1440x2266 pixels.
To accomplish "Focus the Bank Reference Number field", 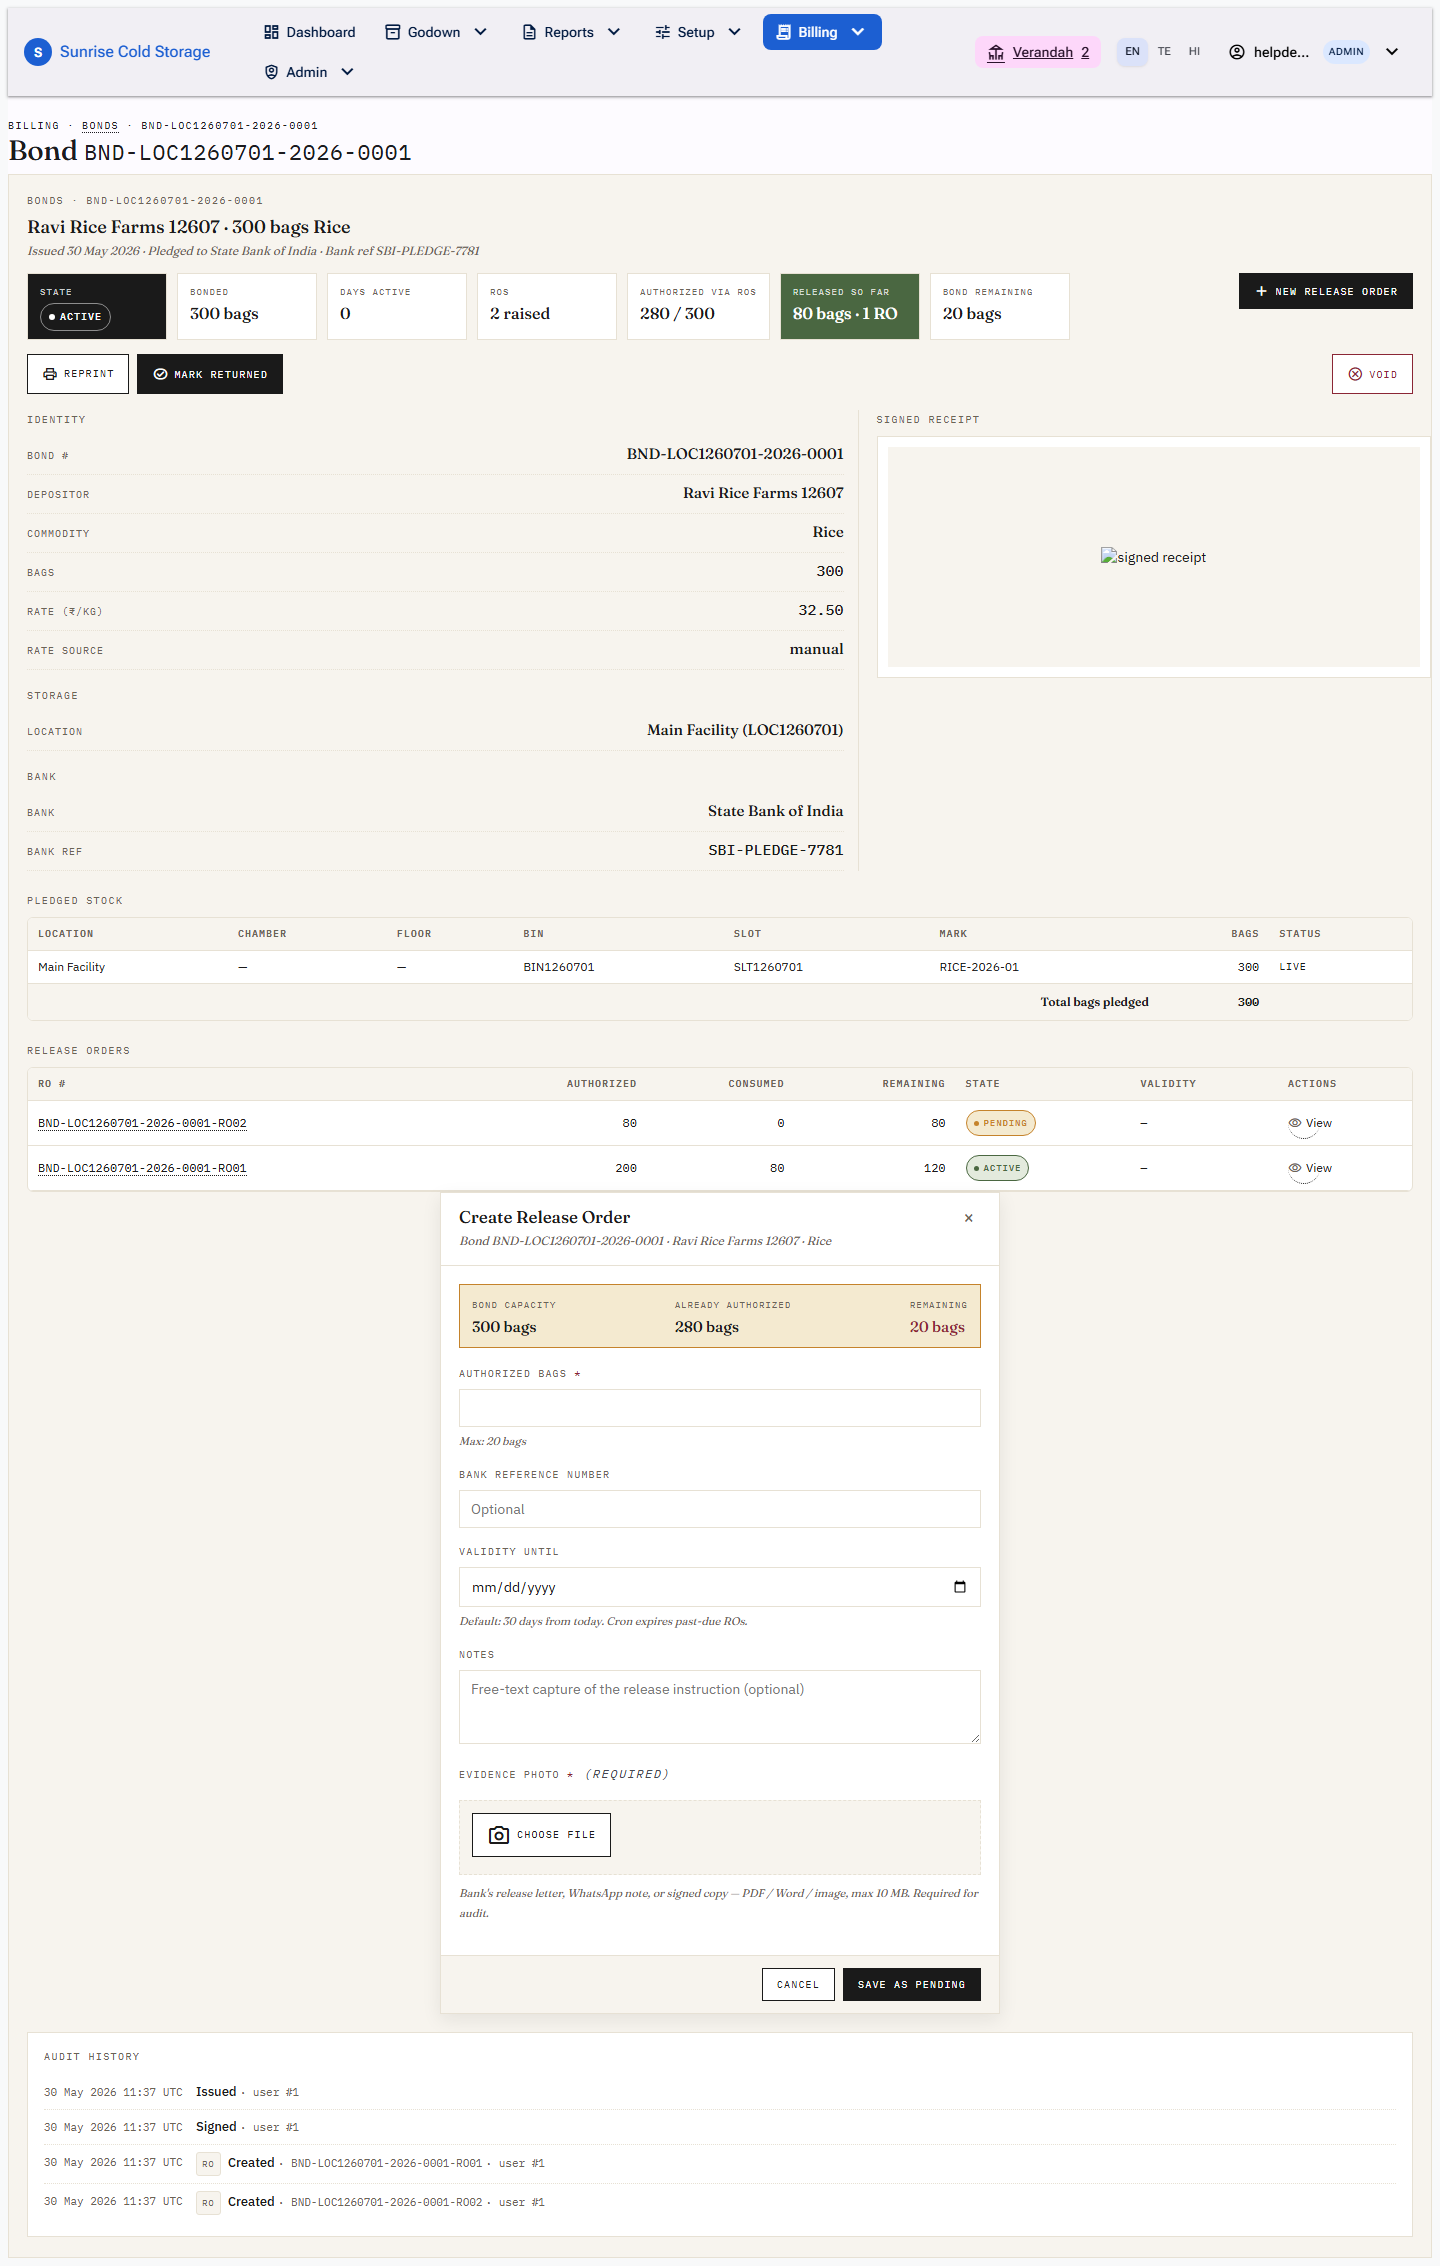I will point(720,1509).
